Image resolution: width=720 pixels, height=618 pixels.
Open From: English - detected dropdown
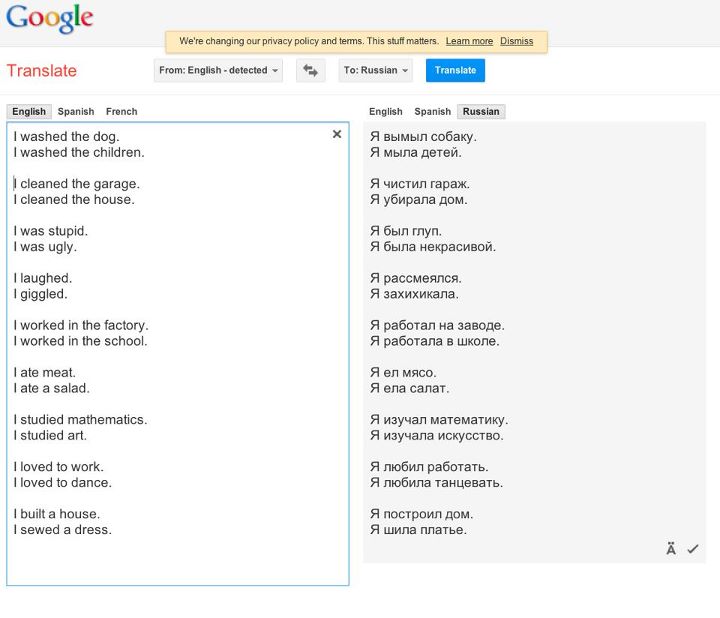click(218, 71)
